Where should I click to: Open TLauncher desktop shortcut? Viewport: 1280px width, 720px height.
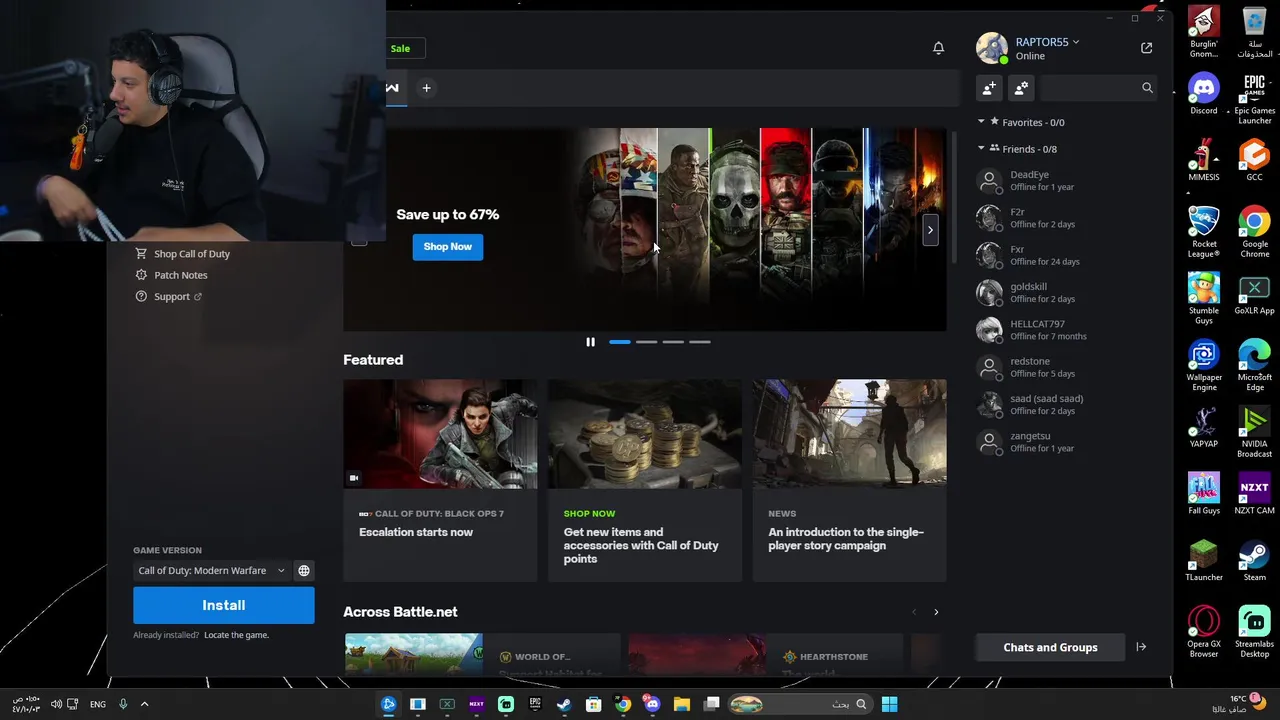click(x=1204, y=561)
